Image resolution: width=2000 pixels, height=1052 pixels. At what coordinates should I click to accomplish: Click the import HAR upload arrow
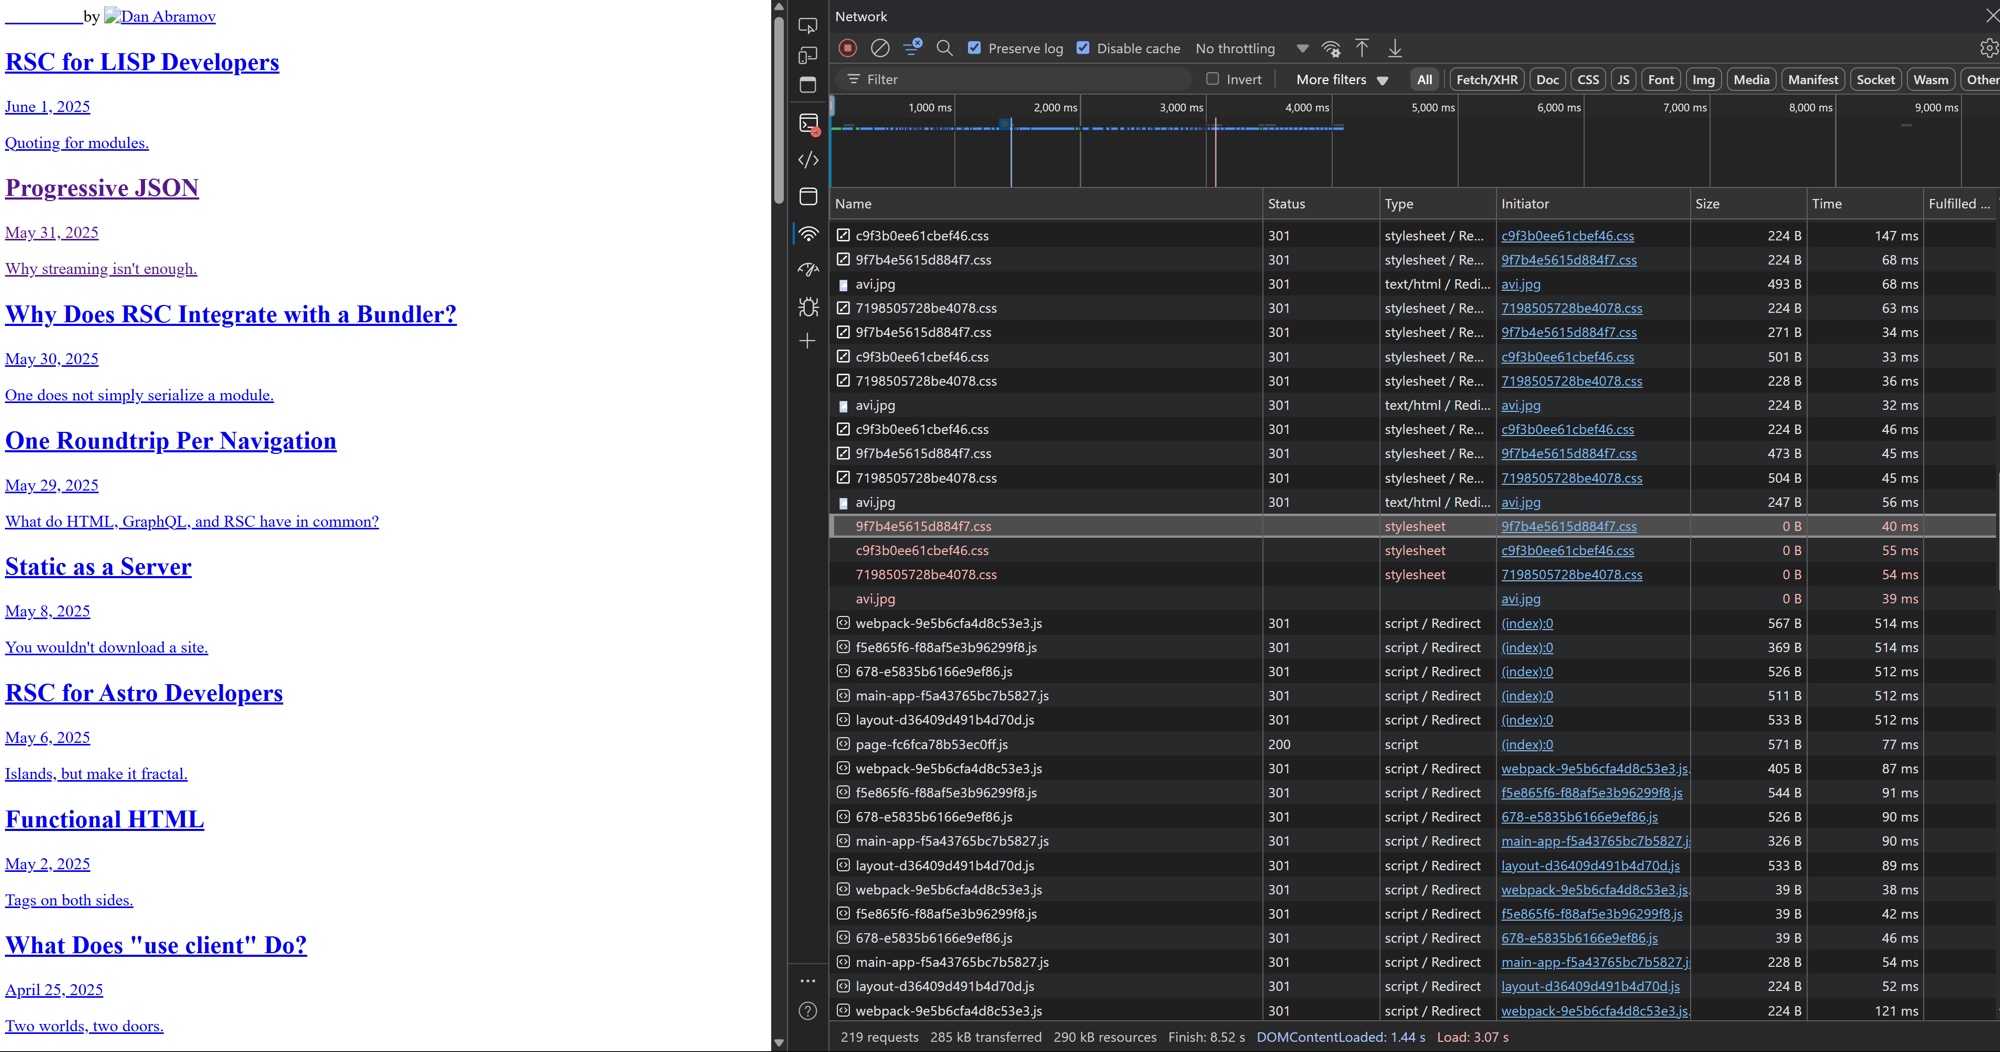[1362, 48]
